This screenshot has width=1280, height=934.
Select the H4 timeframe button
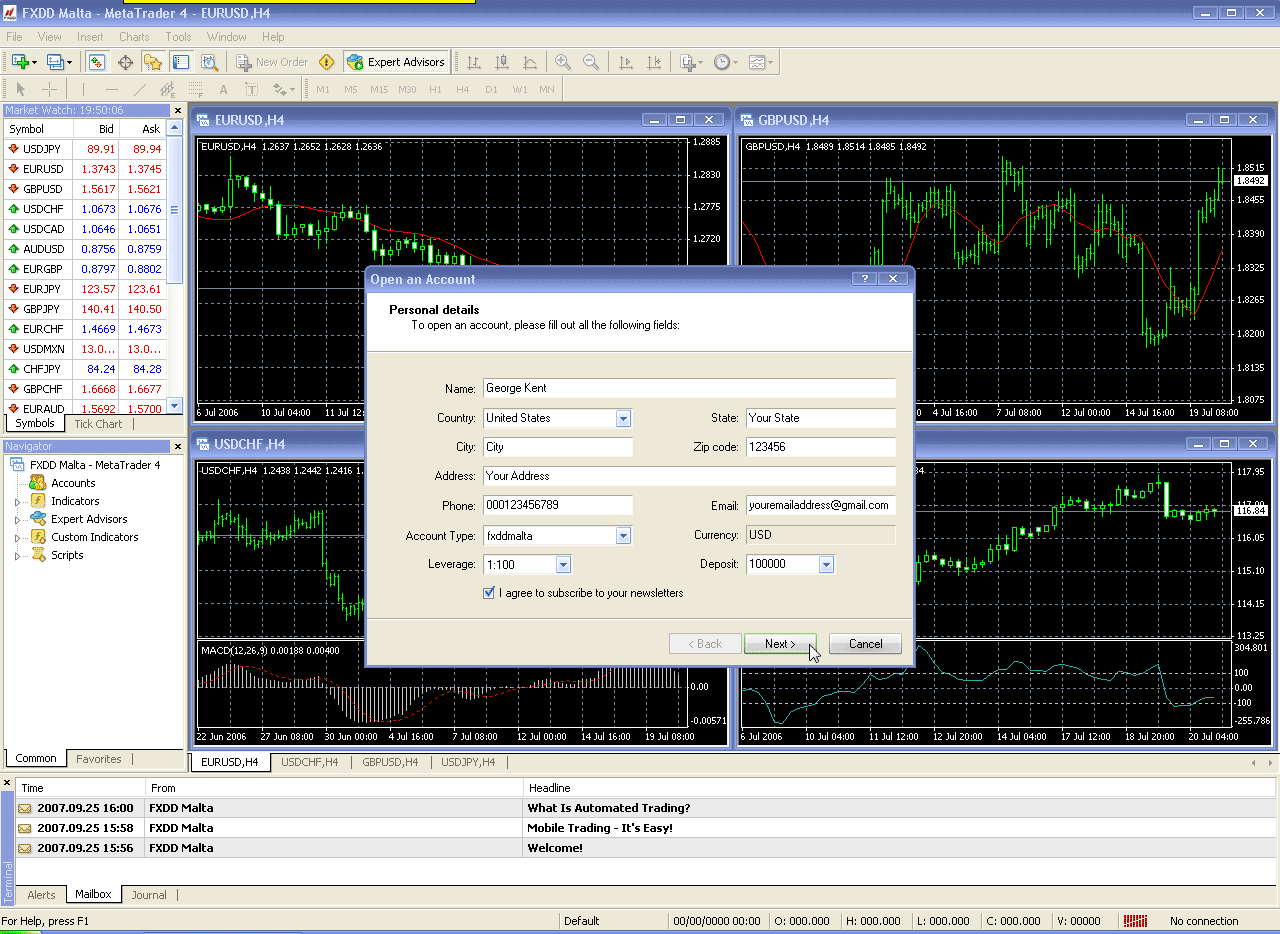point(463,89)
